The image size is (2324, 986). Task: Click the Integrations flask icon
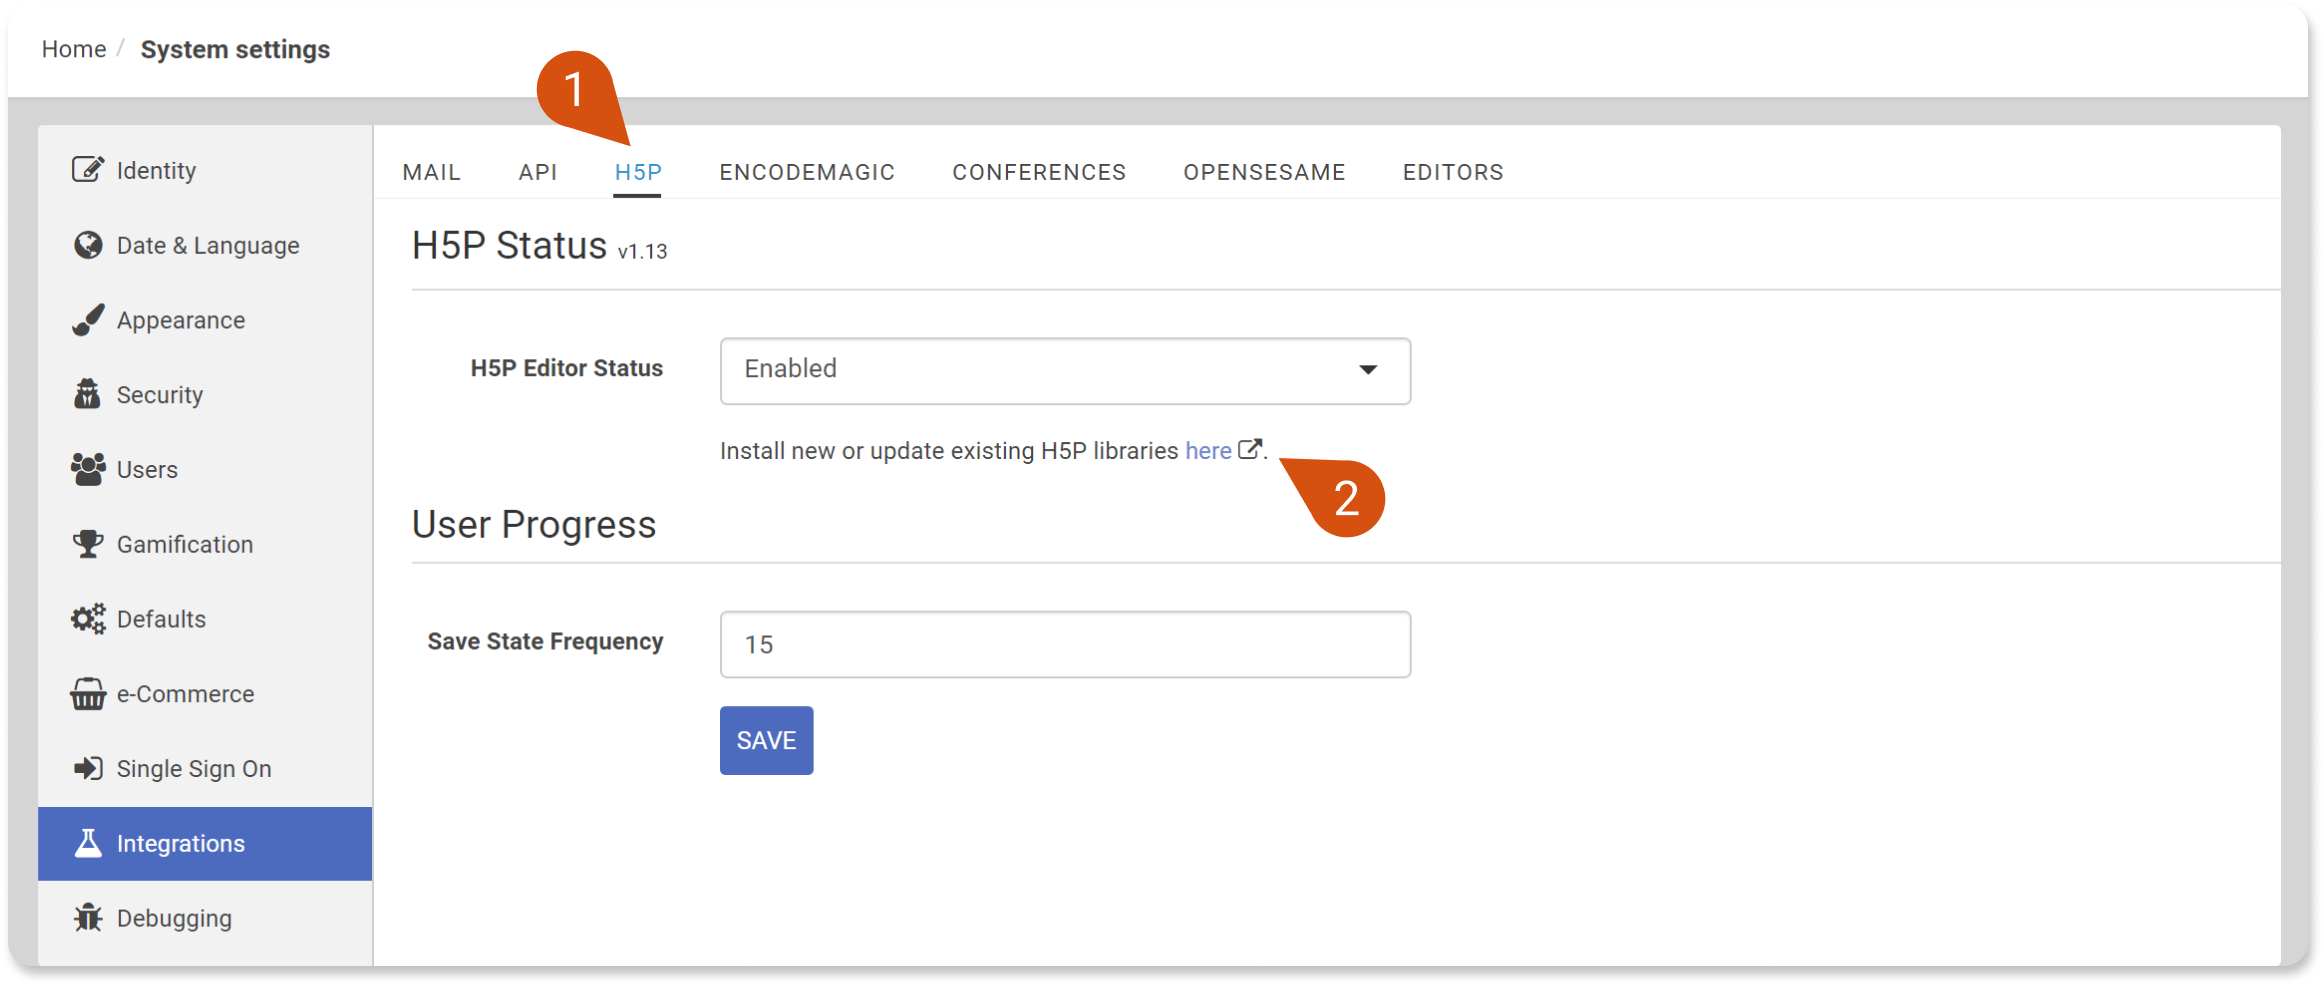pos(87,843)
